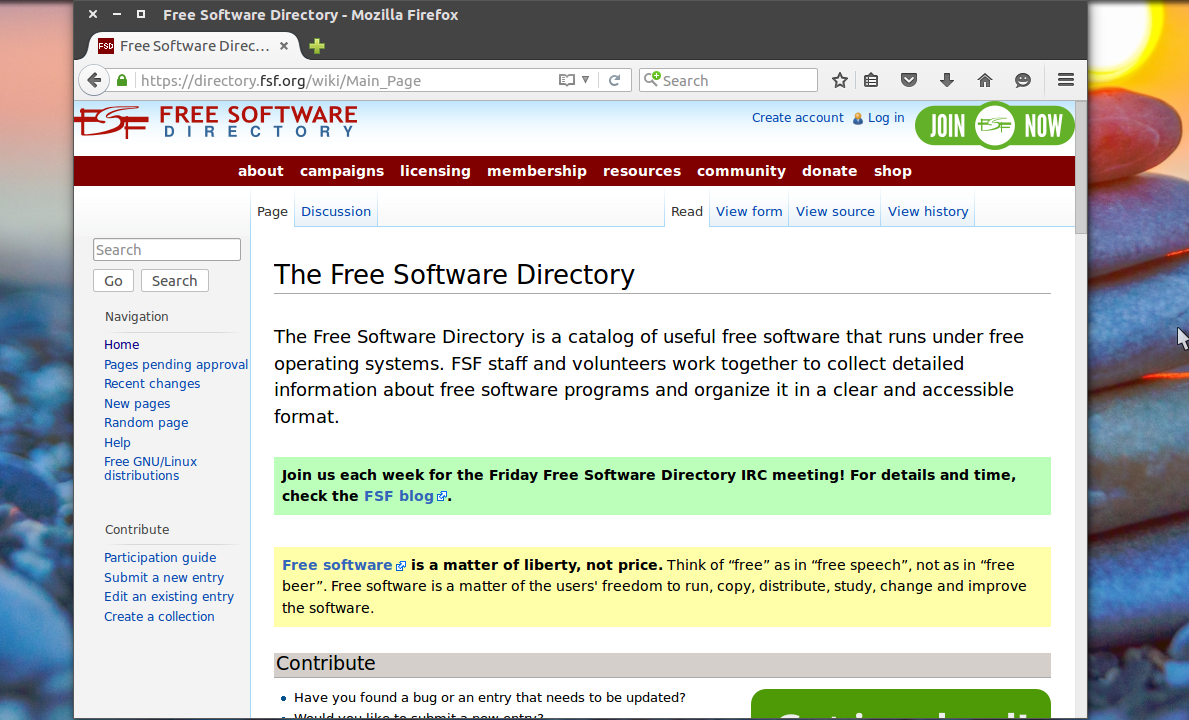Go to the Firefox home page icon

click(x=985, y=80)
